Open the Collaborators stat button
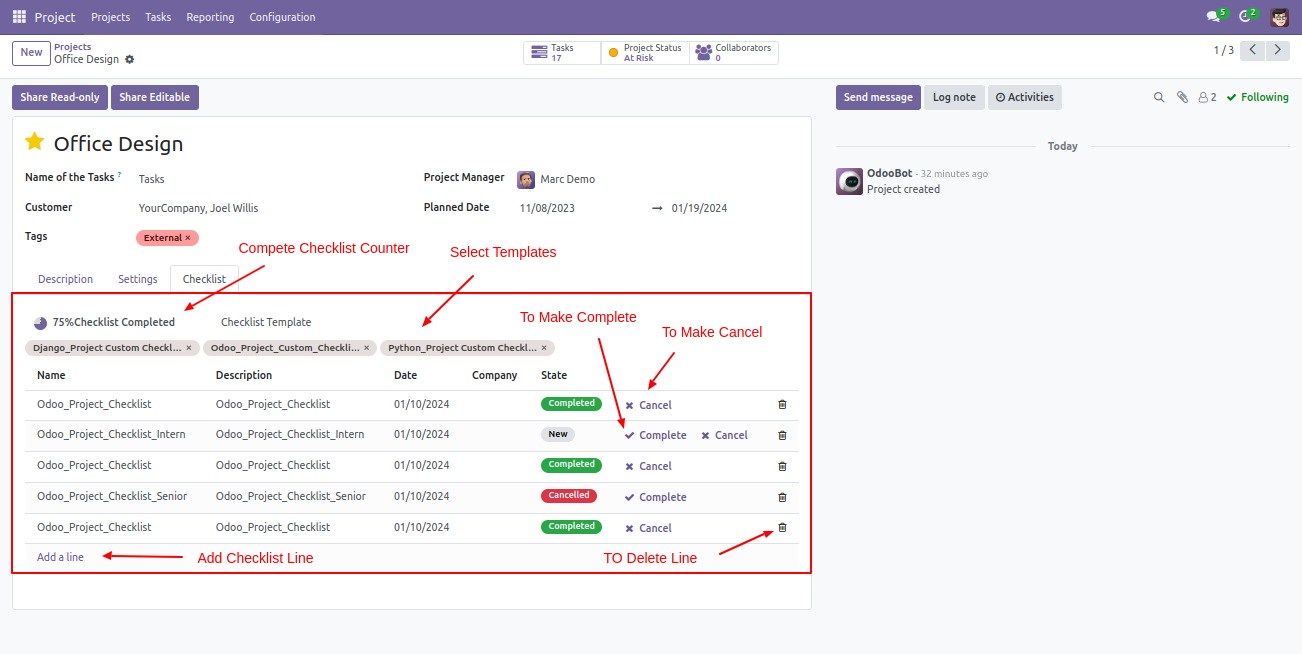 733,53
